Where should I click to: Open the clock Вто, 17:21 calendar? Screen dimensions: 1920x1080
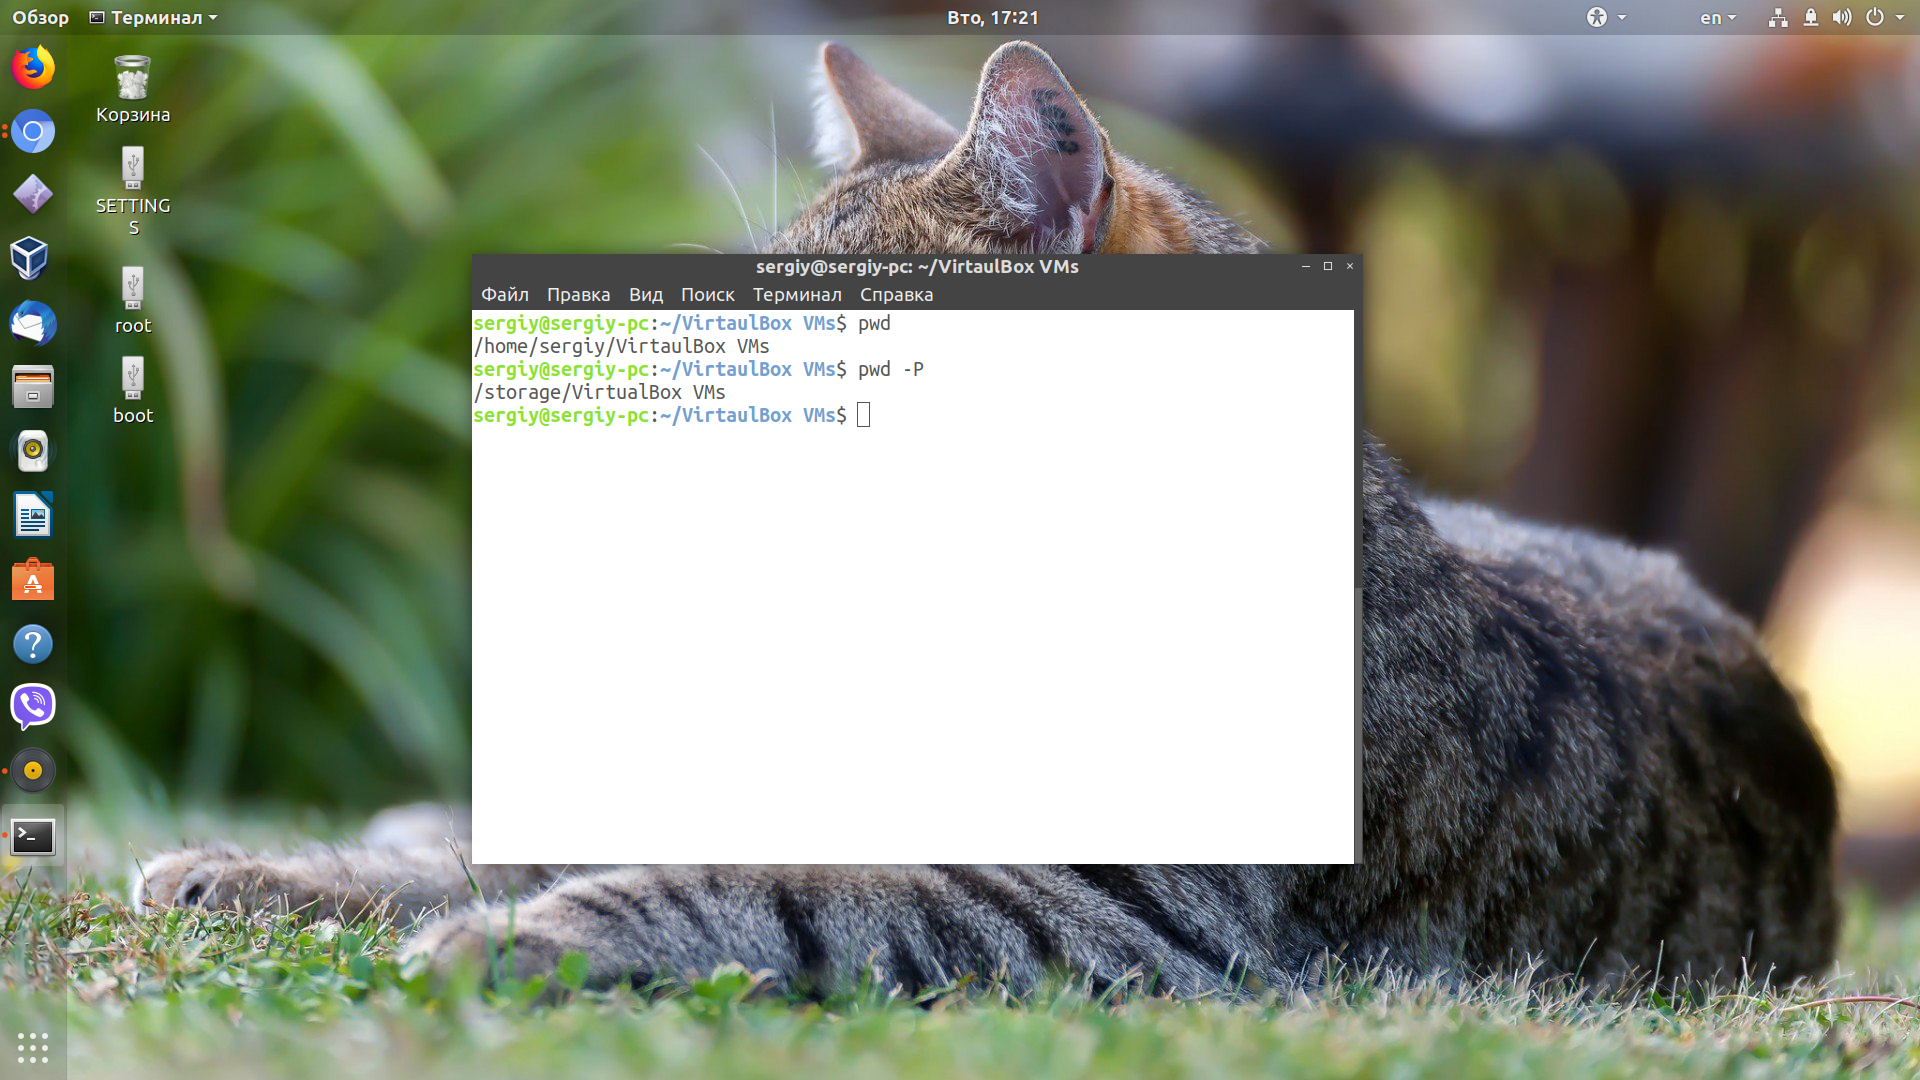[992, 17]
